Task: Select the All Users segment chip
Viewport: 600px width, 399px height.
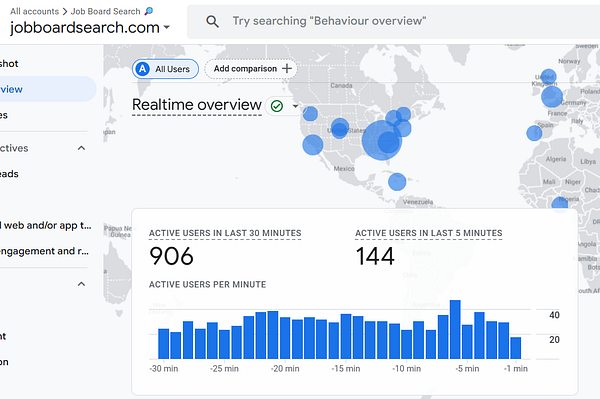Action: tap(165, 69)
